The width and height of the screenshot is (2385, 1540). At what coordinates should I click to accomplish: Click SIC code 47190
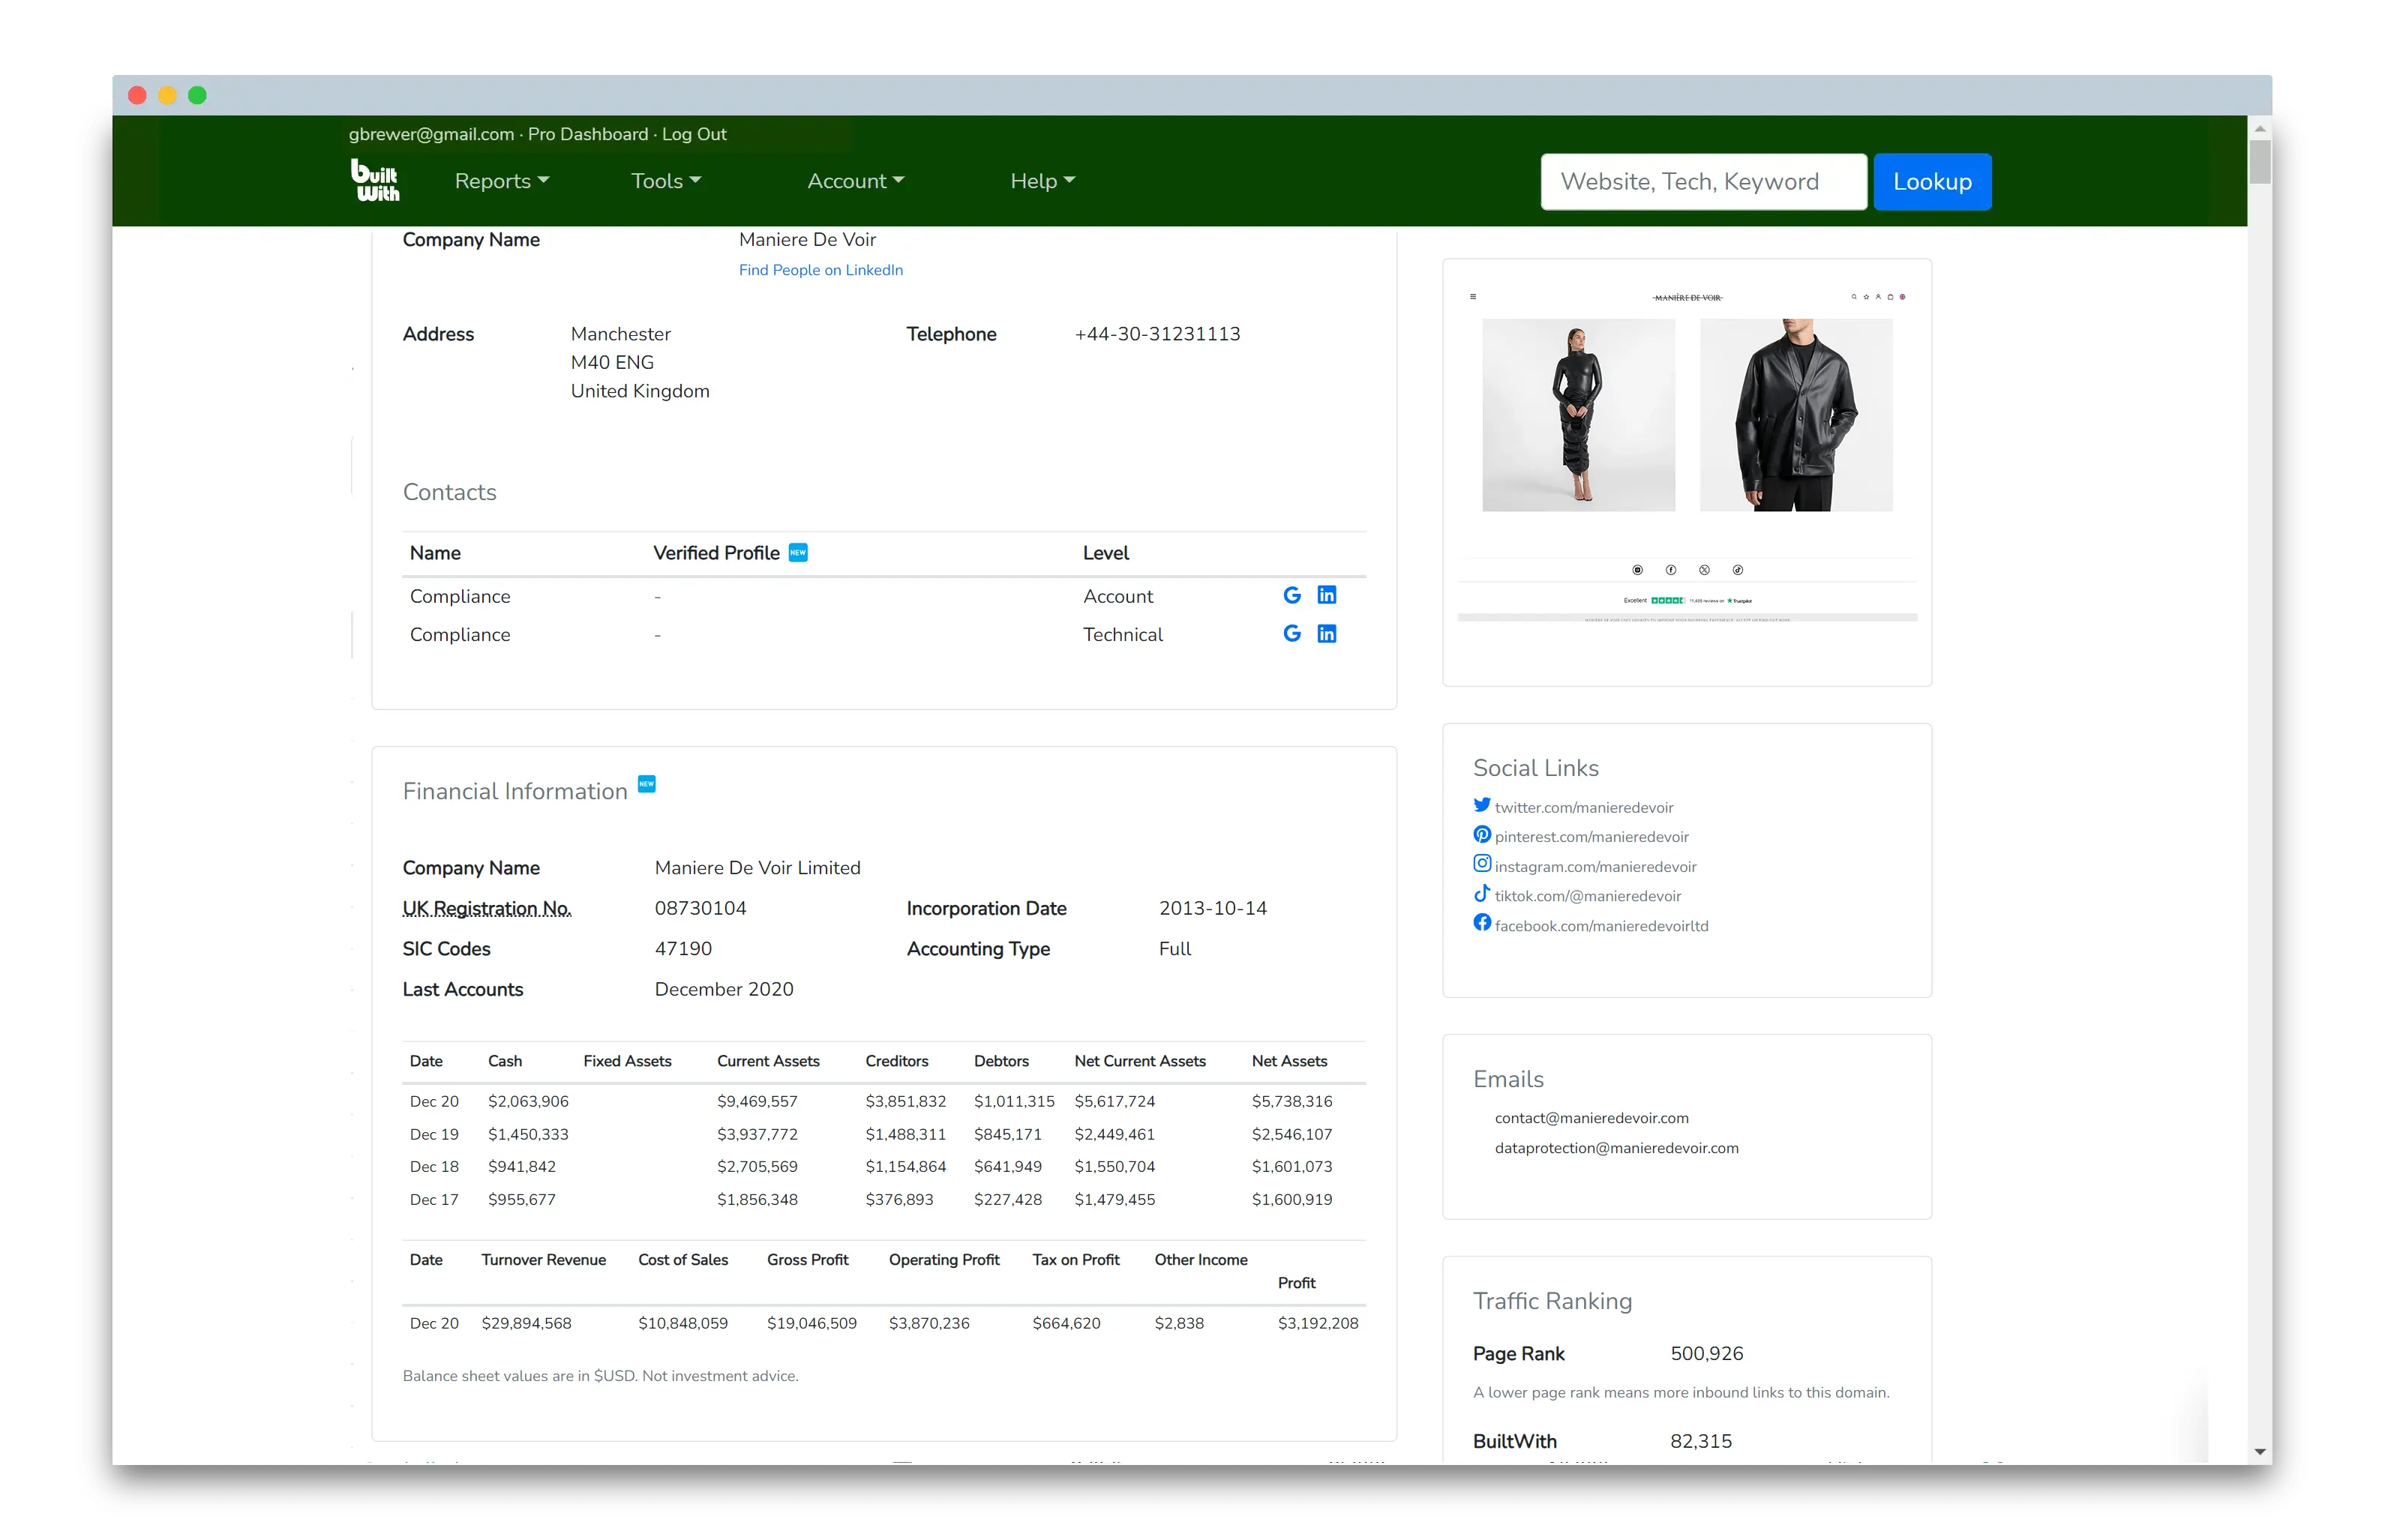click(x=684, y=949)
